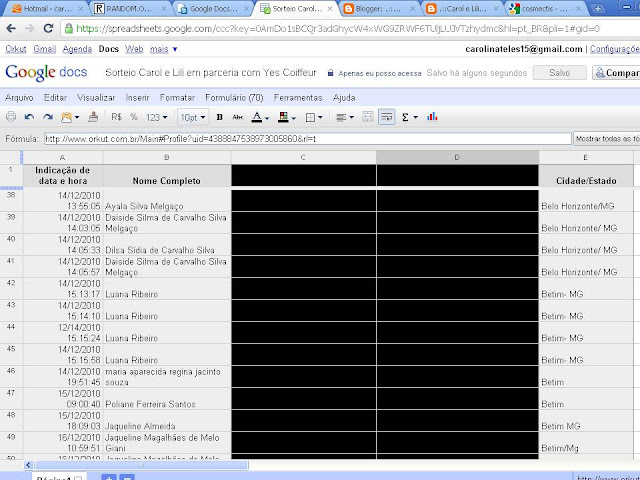Click the print icon in the toolbar
This screenshot has width=640, height=480.
coord(11,117)
